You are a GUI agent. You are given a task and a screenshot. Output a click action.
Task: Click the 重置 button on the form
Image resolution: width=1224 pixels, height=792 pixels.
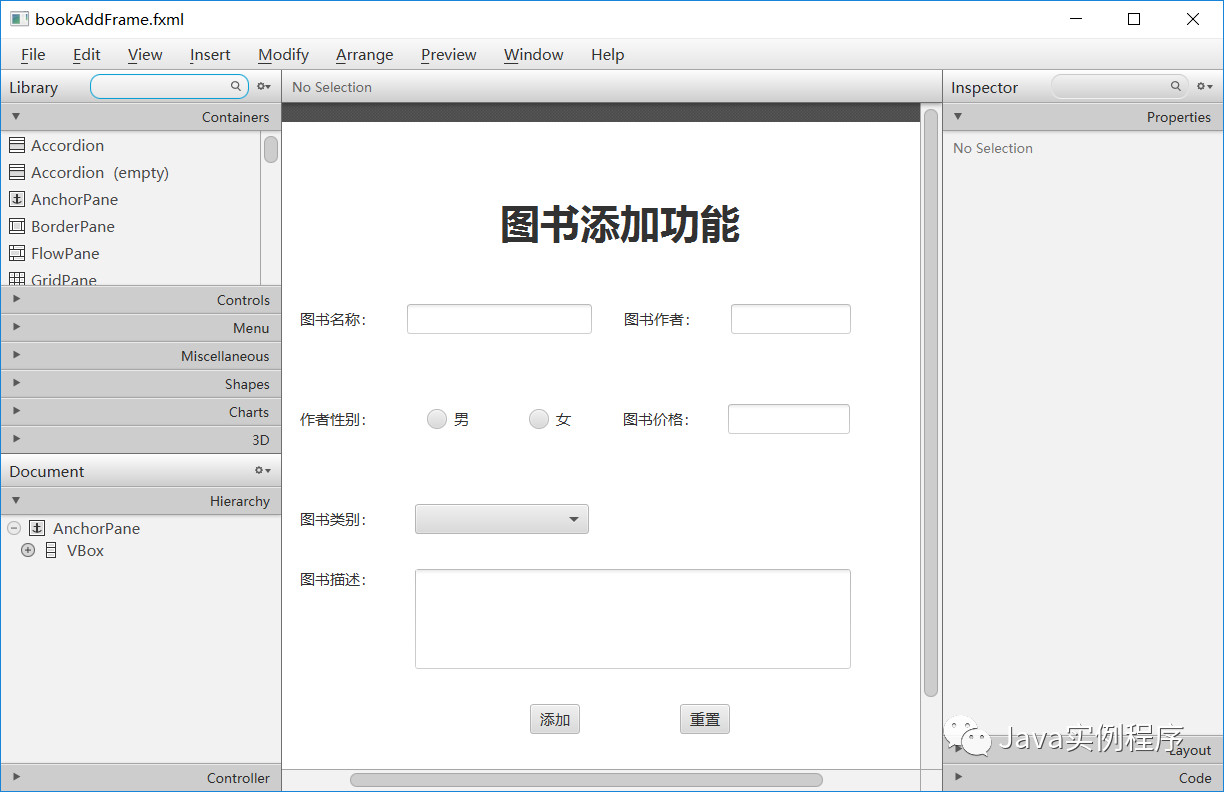click(704, 719)
